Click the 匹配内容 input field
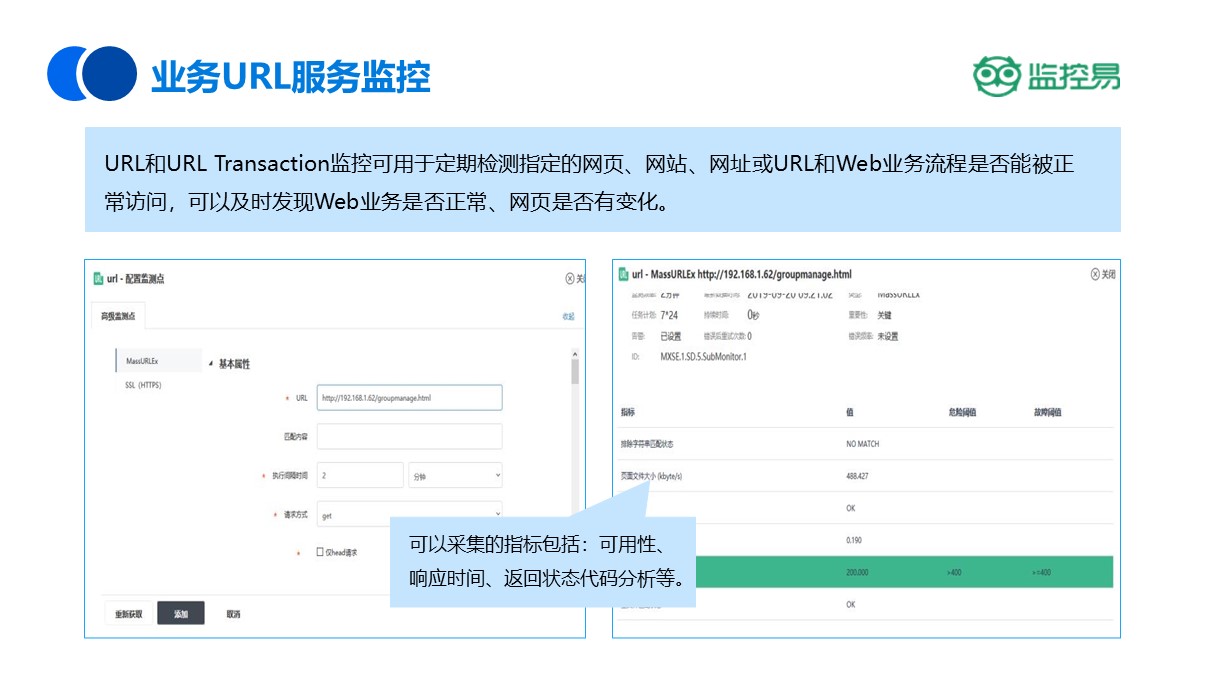Image resolution: width=1210 pixels, height=680 pixels. point(409,437)
